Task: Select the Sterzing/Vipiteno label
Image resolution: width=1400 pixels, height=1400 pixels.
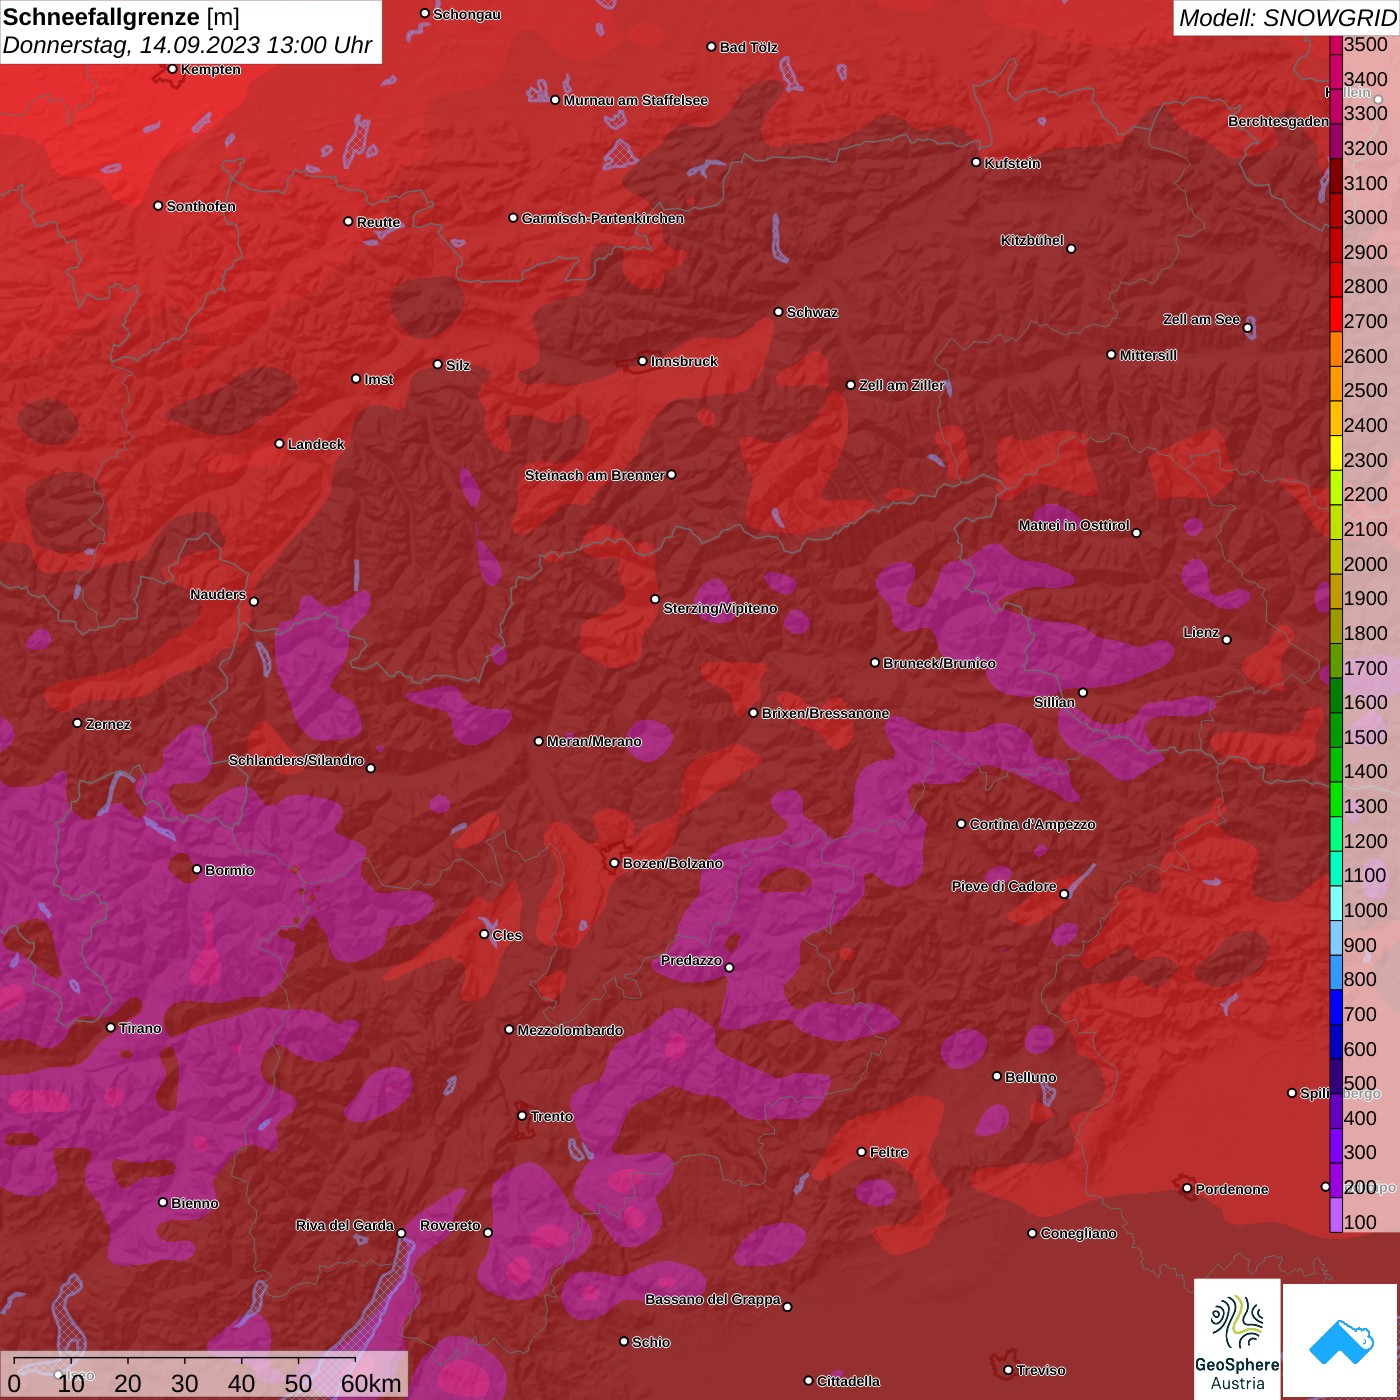Action: pyautogui.click(x=720, y=608)
